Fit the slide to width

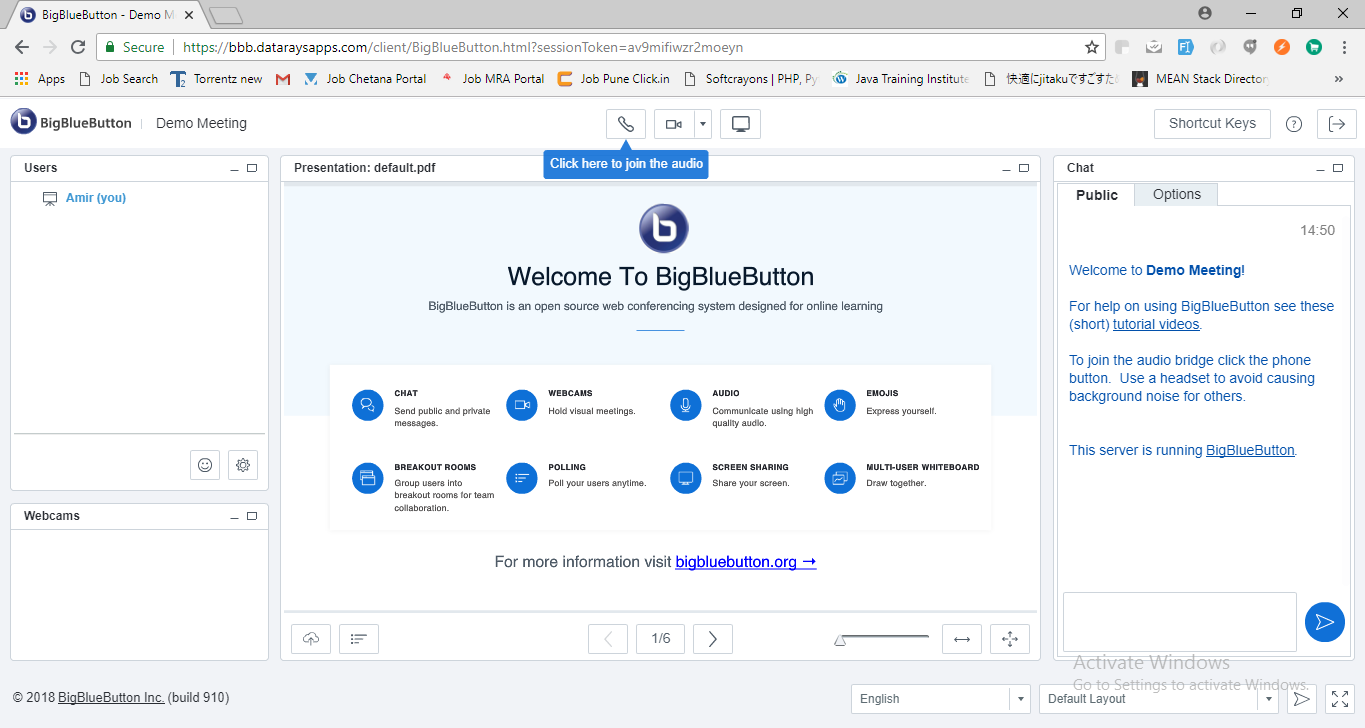(x=961, y=638)
